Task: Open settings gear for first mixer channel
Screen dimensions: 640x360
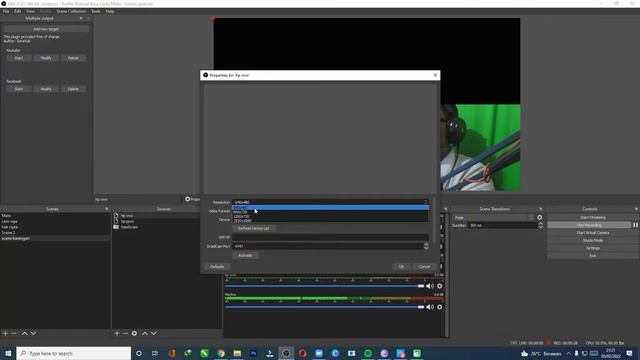Action: pos(440,286)
